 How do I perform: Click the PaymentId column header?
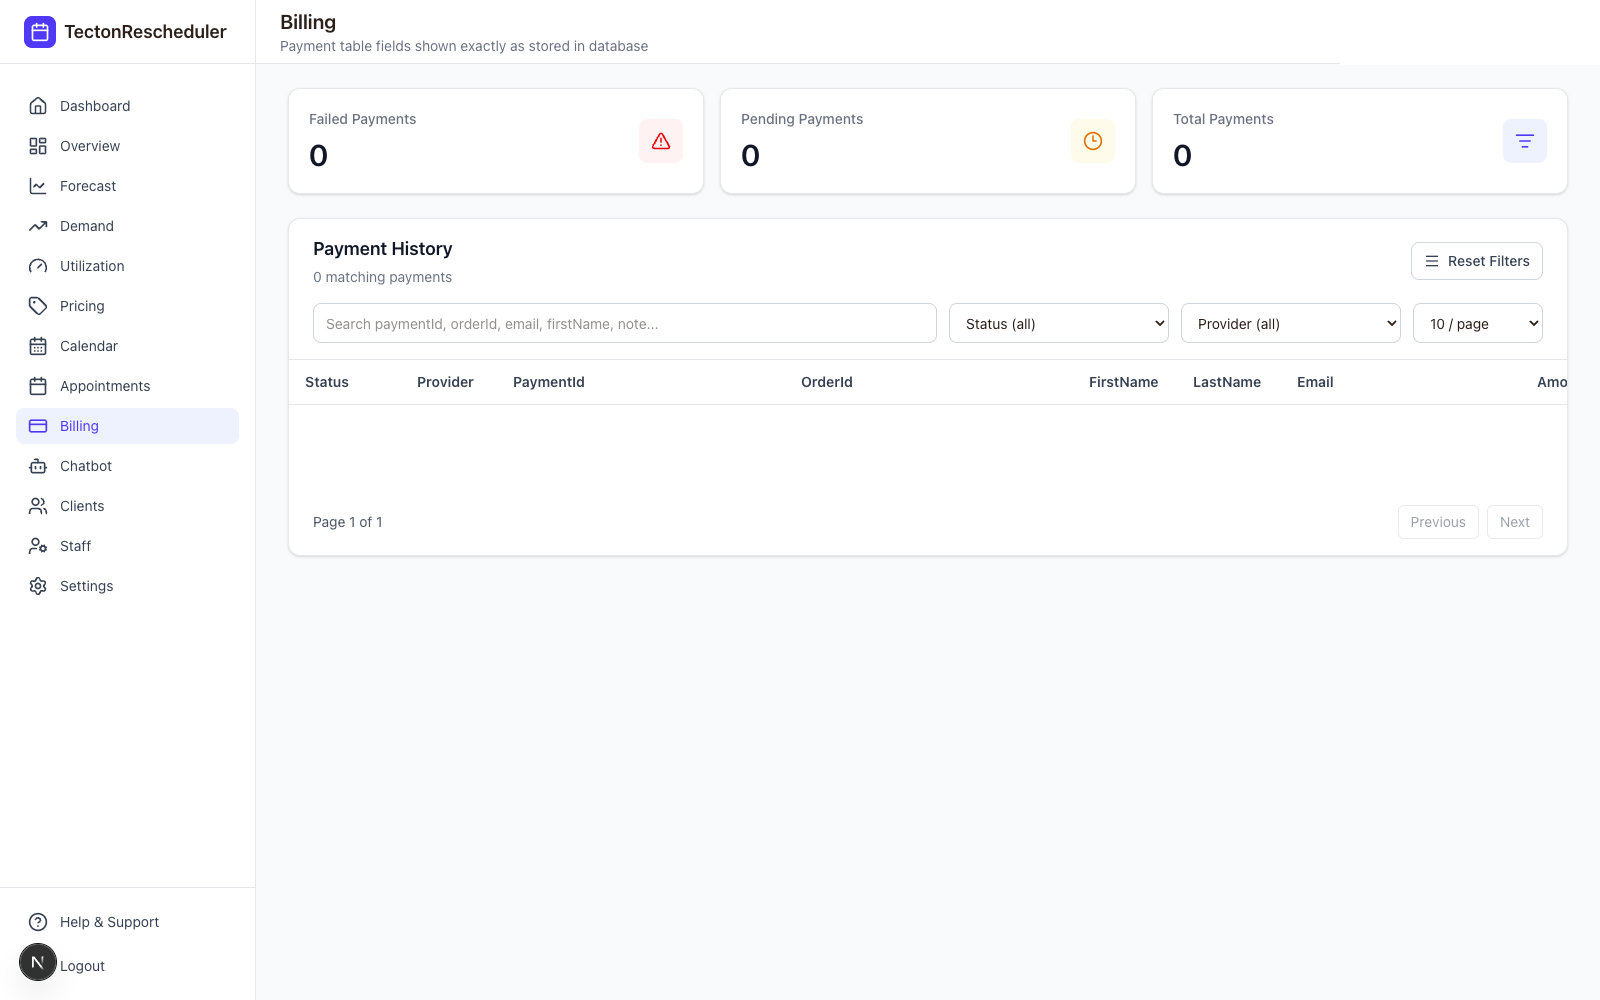pos(549,382)
